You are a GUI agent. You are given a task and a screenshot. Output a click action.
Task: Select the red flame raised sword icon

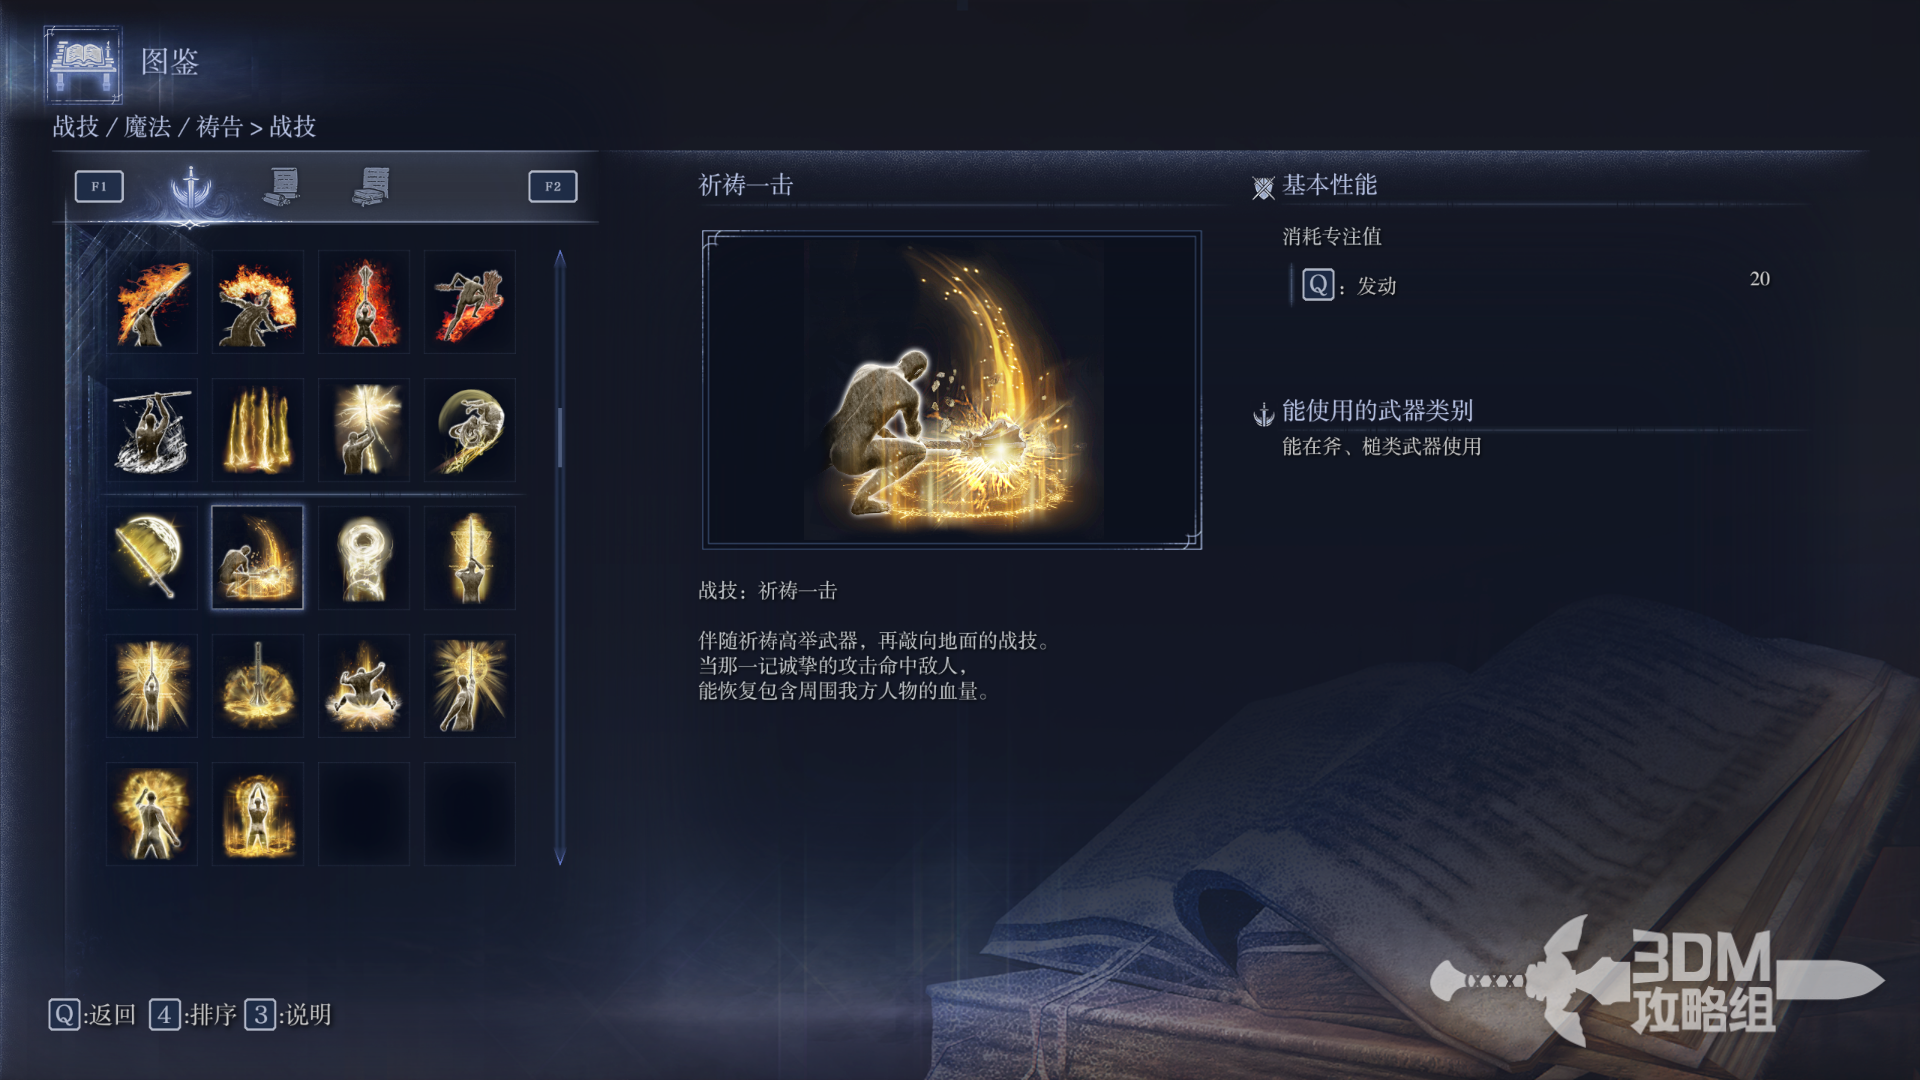[364, 302]
